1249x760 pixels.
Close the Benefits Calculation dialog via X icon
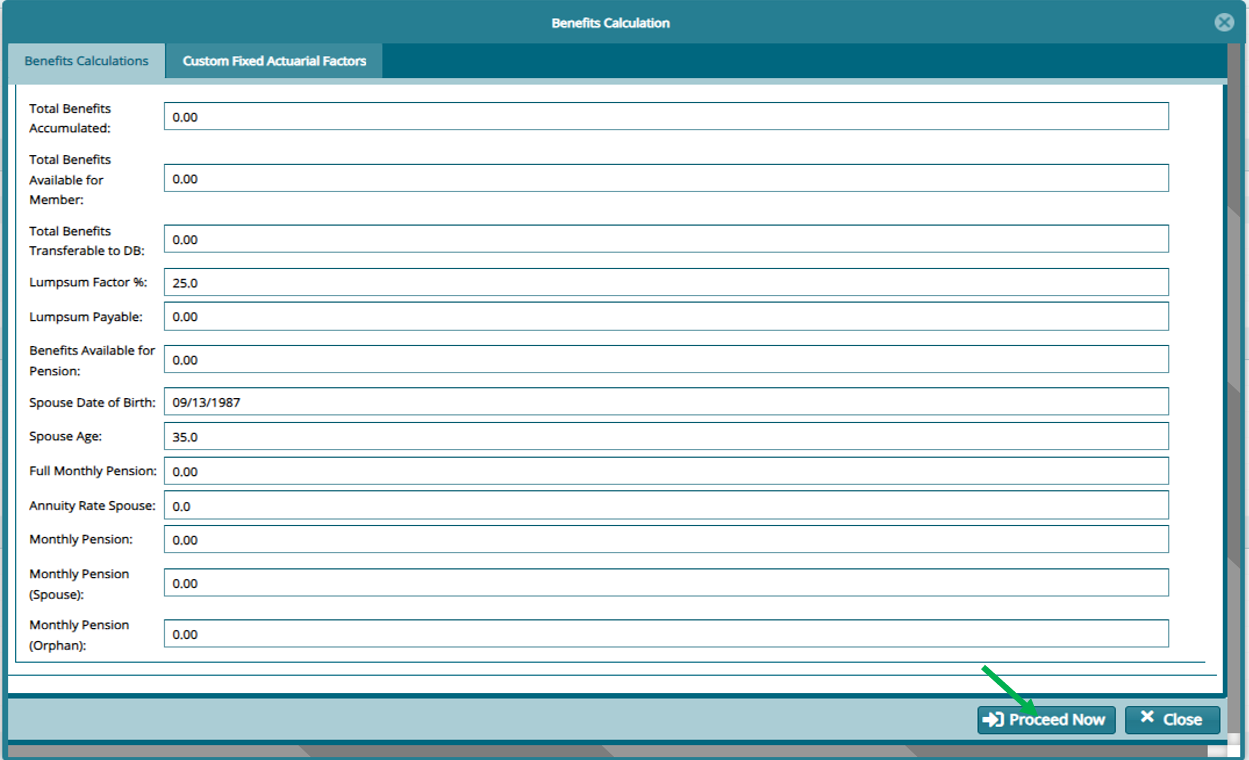(x=1223, y=23)
